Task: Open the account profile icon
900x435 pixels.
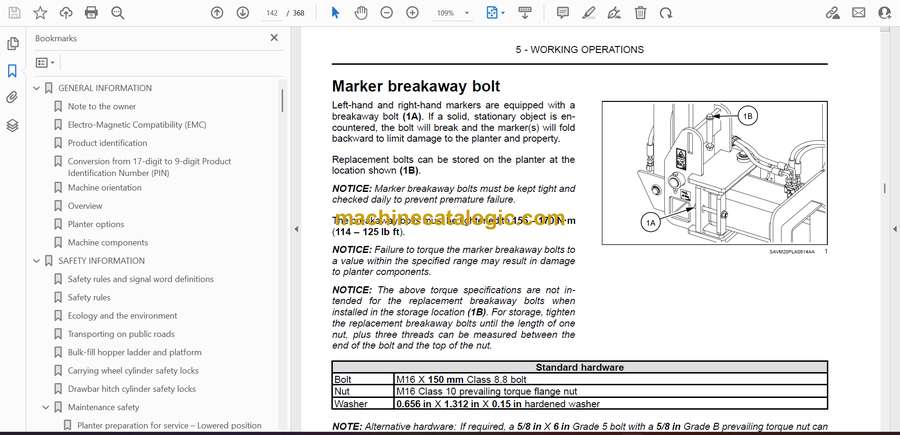Action: pos(885,13)
